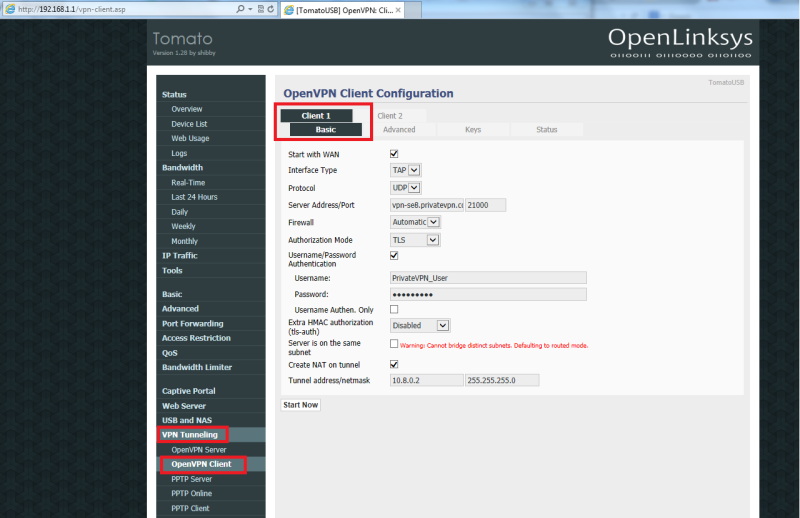The image size is (800, 518).
Task: Close the TomatoUSB OpenVPN browser tab
Action: pos(398,10)
